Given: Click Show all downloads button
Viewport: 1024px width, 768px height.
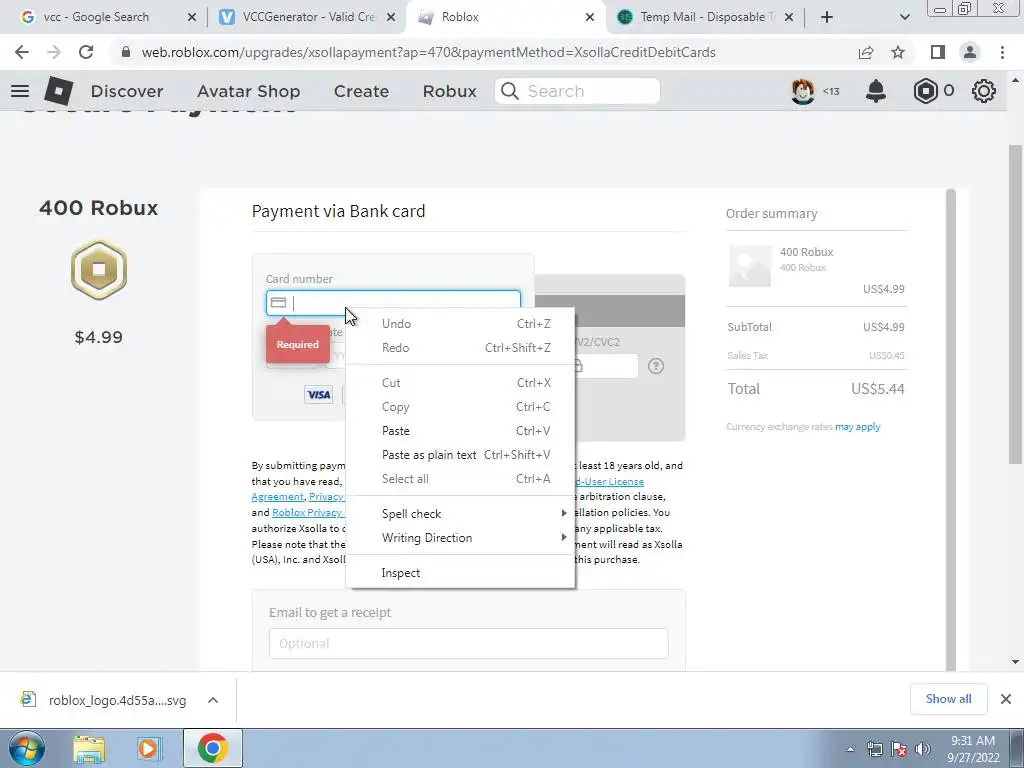Looking at the screenshot, I should point(948,699).
